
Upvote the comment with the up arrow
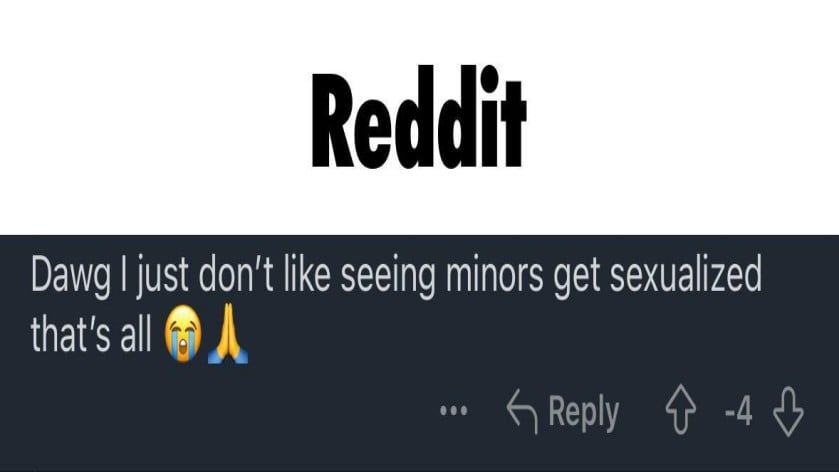(681, 409)
